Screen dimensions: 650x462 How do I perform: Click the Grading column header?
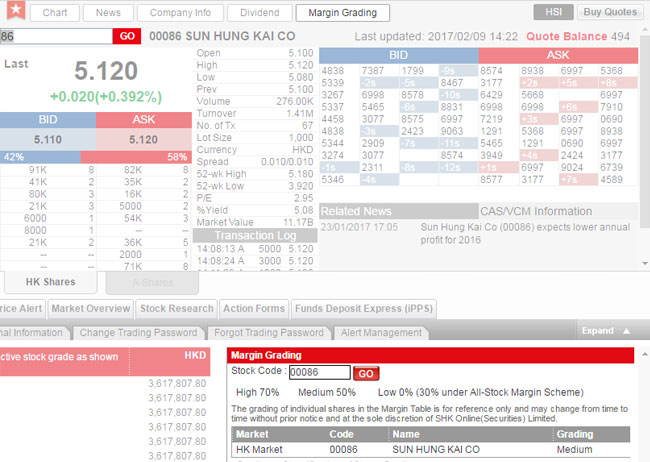(575, 434)
